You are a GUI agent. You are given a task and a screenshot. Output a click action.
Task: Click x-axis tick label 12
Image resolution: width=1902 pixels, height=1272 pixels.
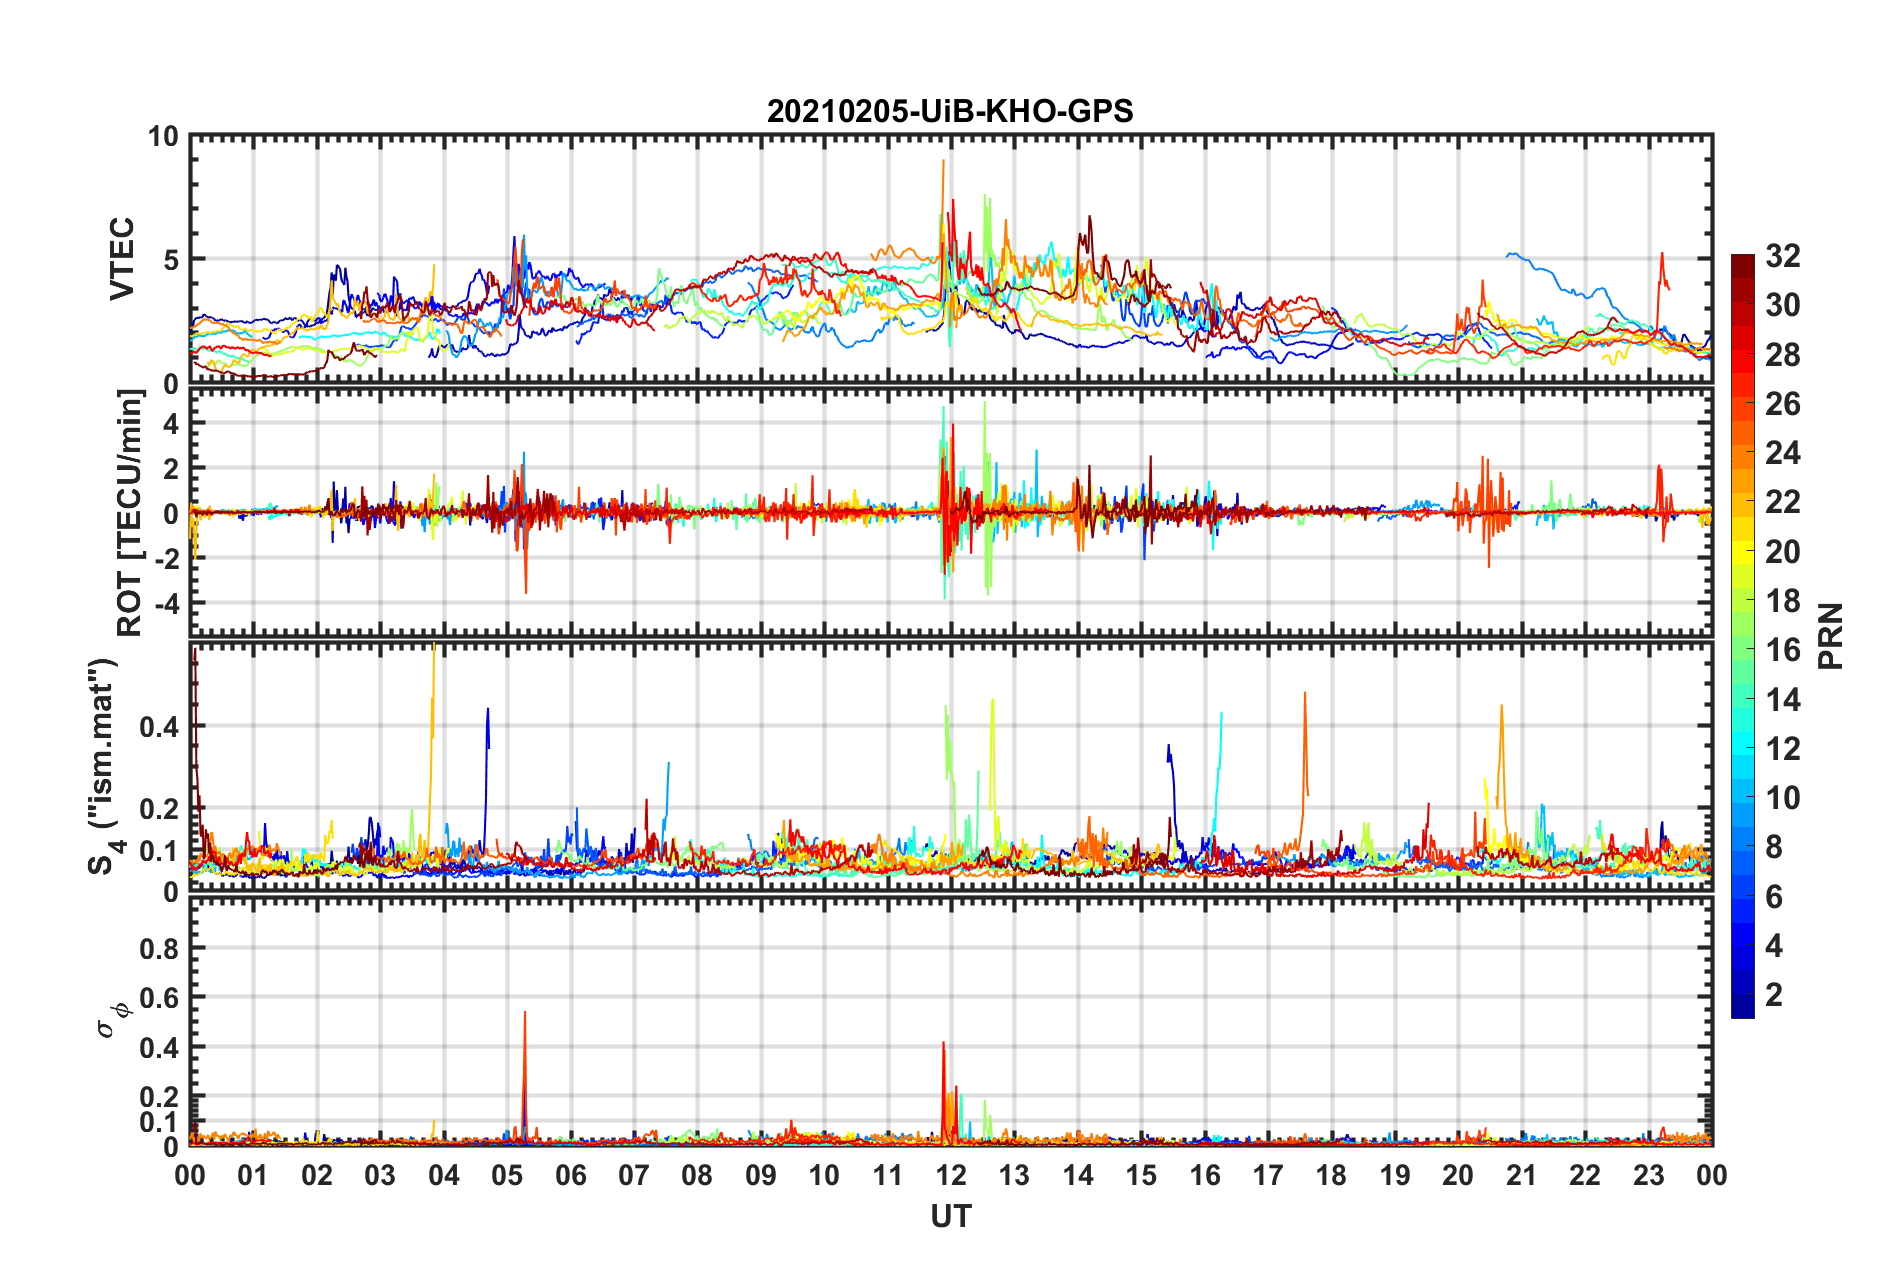(x=951, y=1175)
